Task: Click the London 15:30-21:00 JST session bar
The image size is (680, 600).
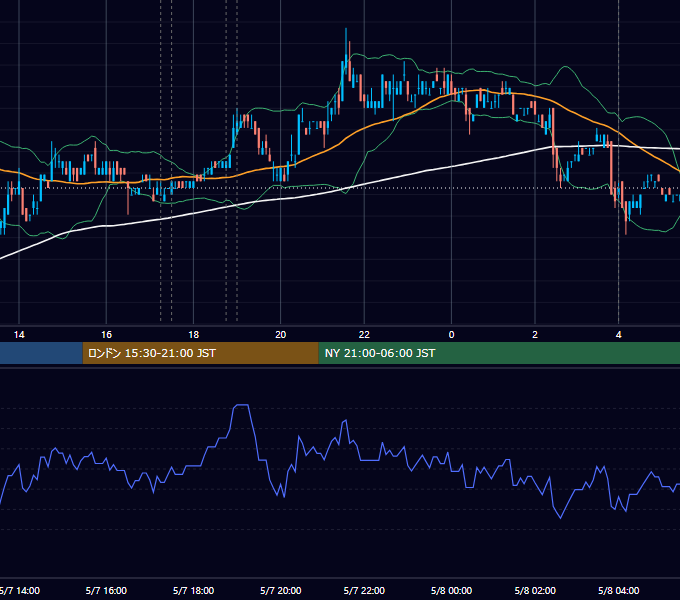Action: click(x=200, y=353)
